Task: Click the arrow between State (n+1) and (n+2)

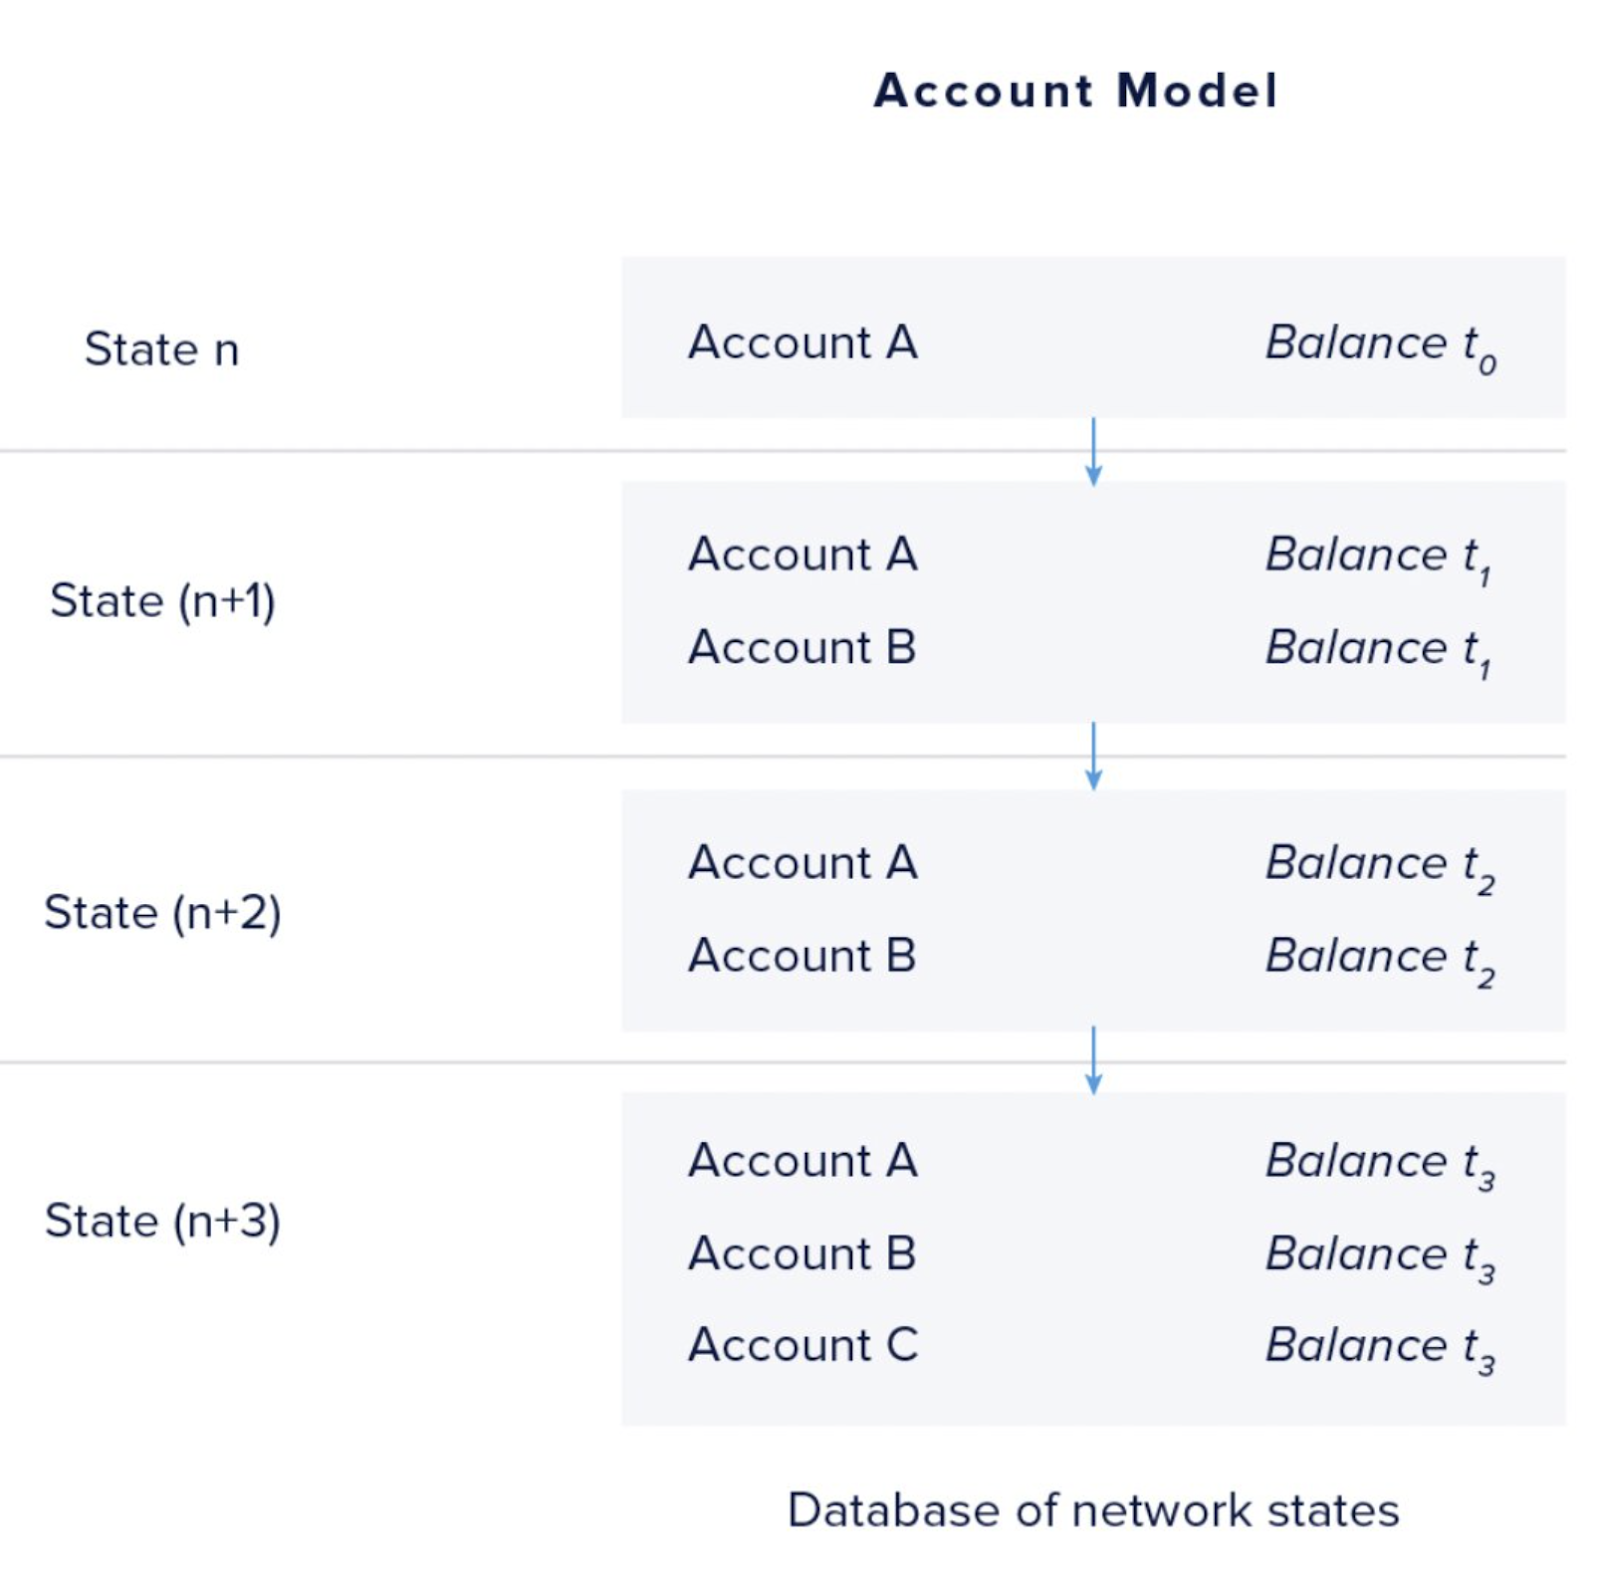Action: pyautogui.click(x=1093, y=756)
